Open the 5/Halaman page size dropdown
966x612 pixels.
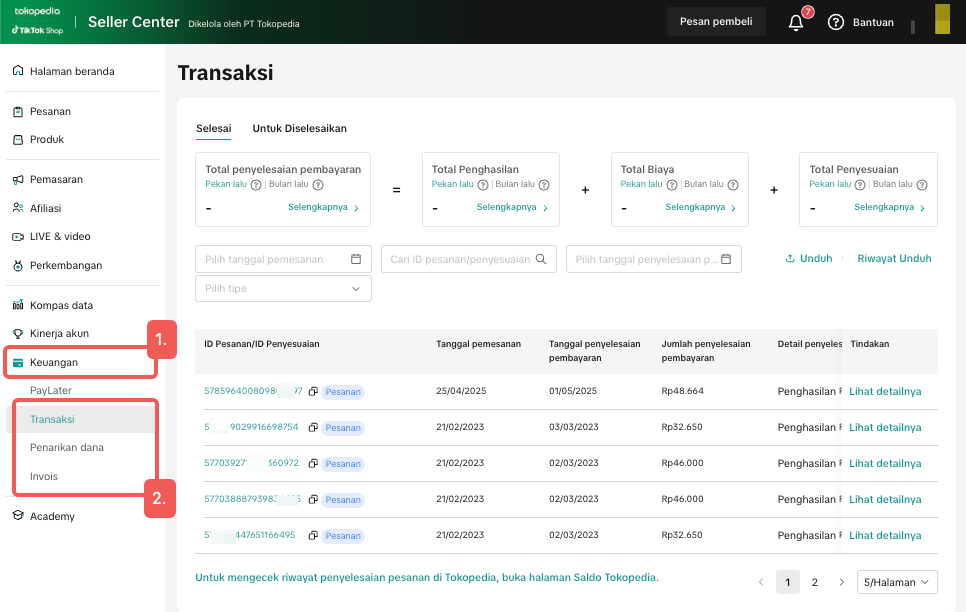pyautogui.click(x=897, y=582)
